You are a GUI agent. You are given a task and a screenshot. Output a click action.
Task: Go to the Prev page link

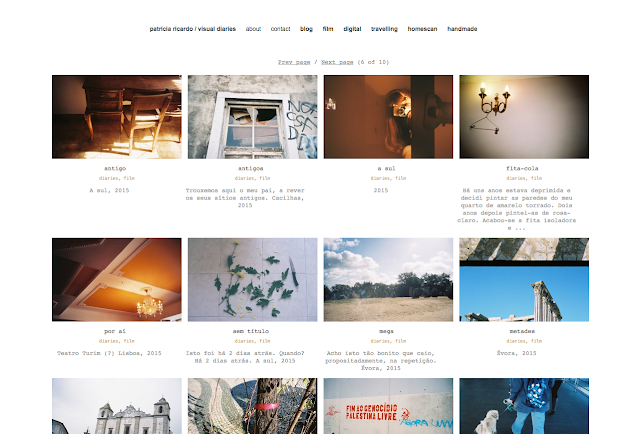click(x=294, y=62)
